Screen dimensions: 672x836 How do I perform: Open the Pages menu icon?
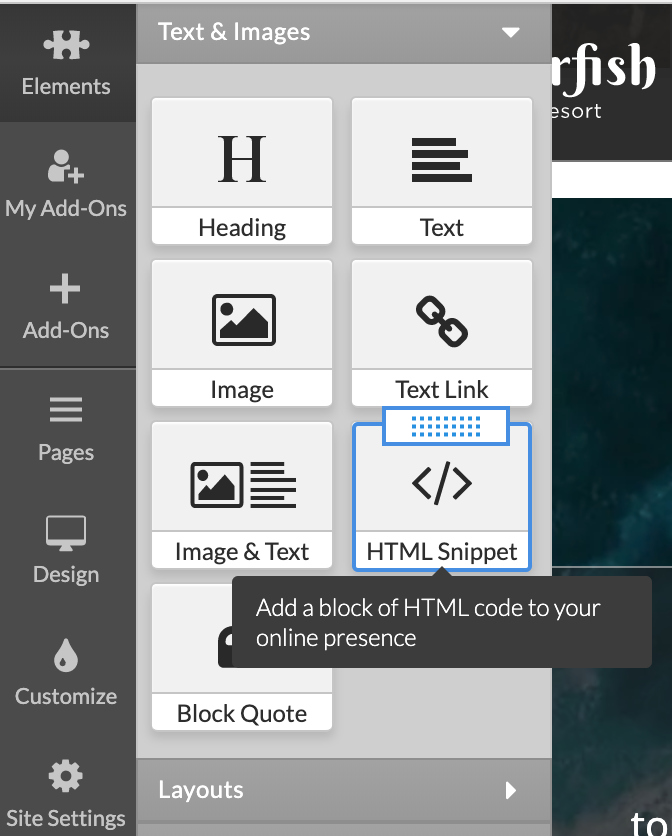(66, 409)
